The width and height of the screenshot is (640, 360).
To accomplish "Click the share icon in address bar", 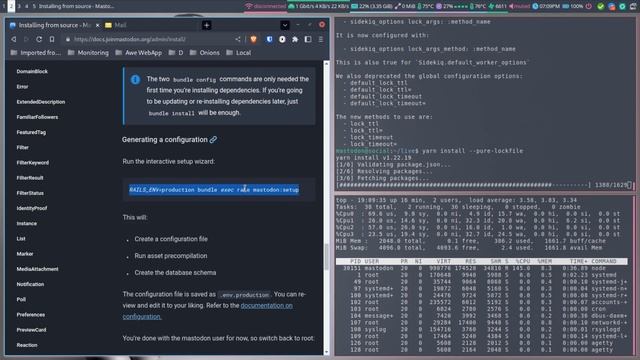I will 238,39.
